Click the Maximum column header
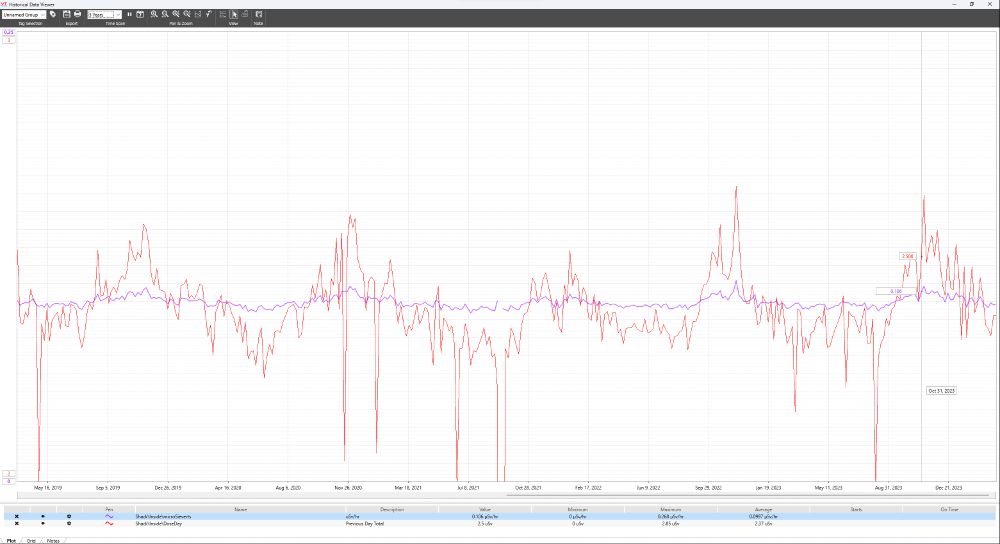Screen dimensions: 1000x544 click(671, 510)
